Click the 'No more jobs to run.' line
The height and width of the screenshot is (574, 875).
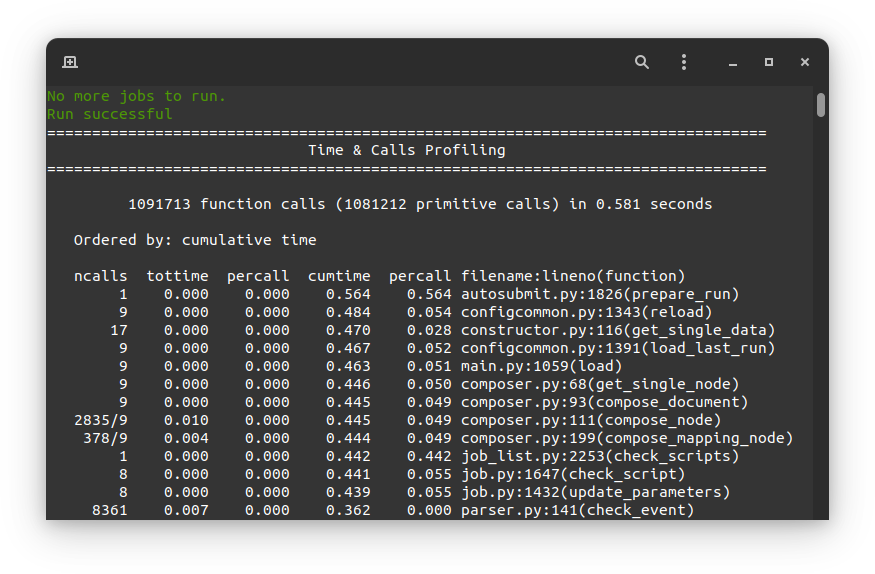[136, 96]
